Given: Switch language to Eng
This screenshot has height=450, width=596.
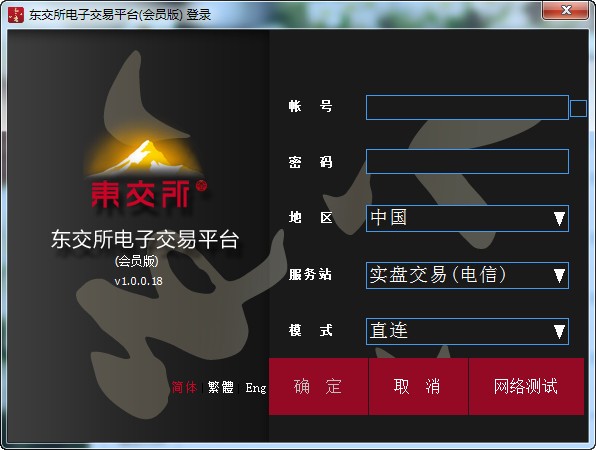Looking at the screenshot, I should (x=256, y=388).
